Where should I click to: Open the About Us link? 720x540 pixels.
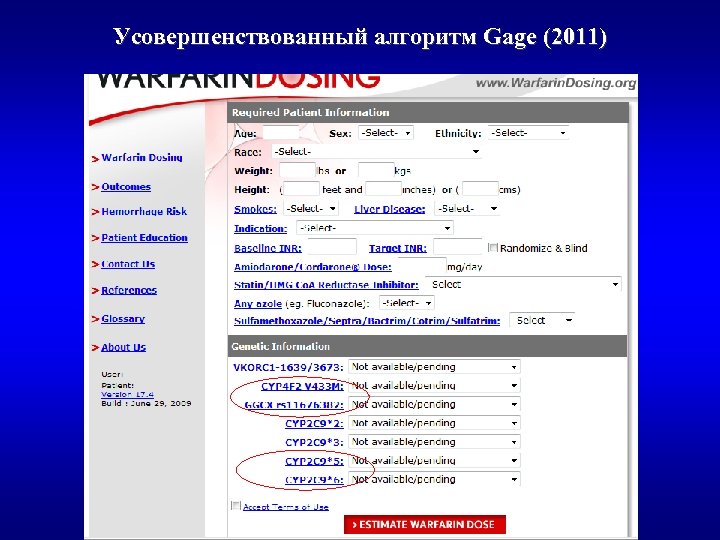coord(123,348)
